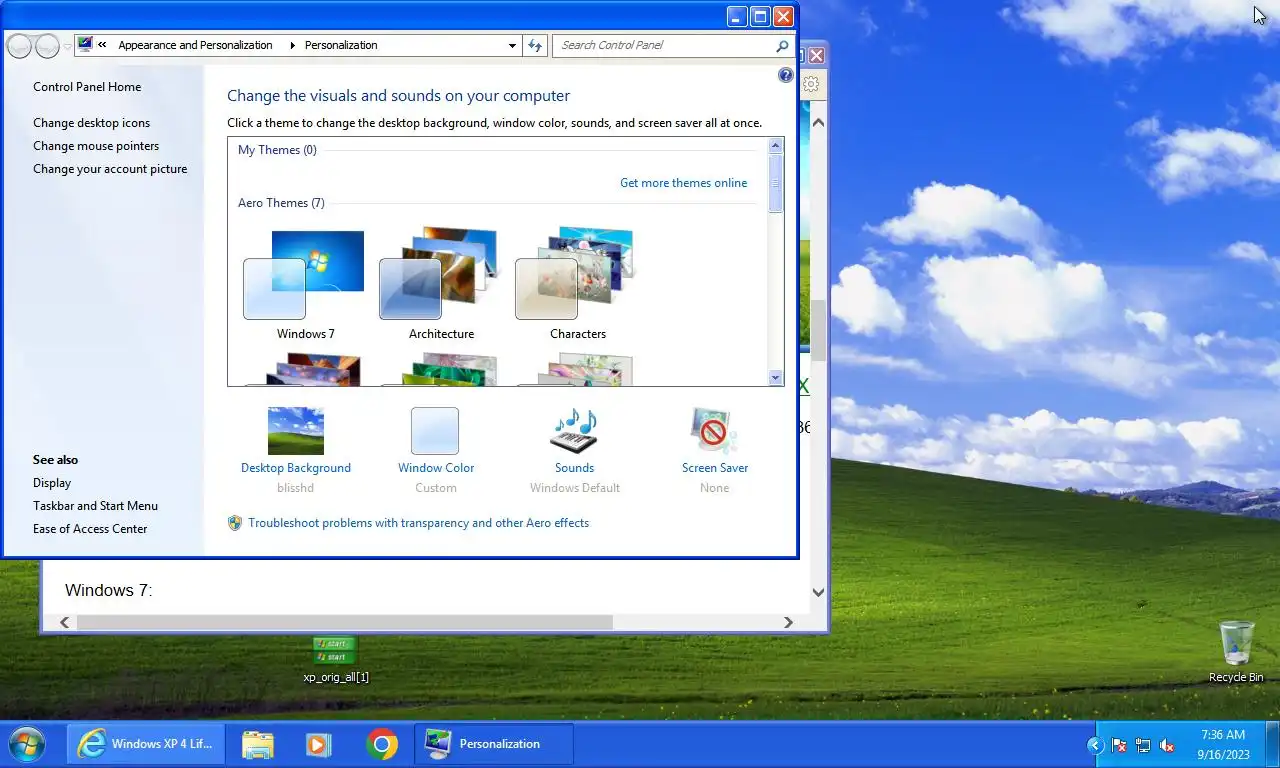
Task: Show hidden tray icons arrow
Action: [1095, 745]
